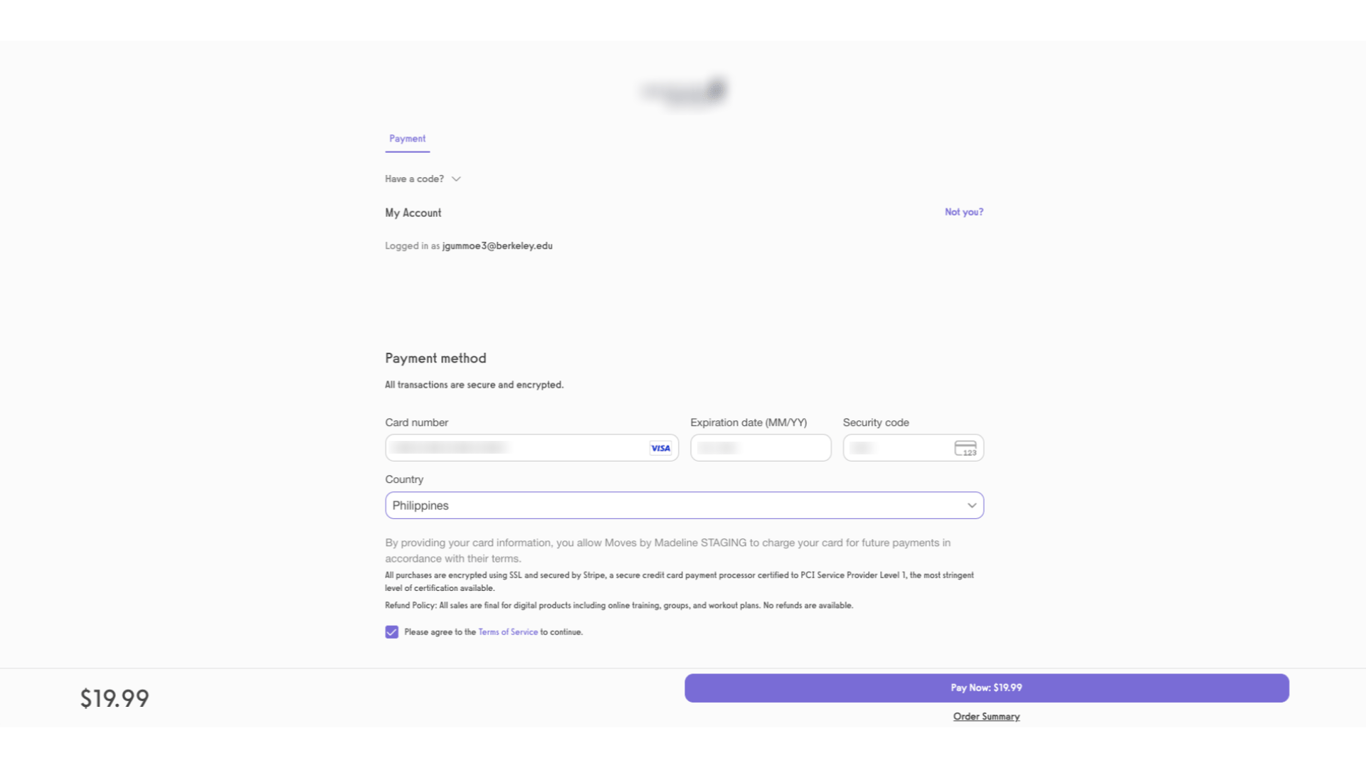
Task: Switch to the Payment tab
Action: (x=406, y=139)
